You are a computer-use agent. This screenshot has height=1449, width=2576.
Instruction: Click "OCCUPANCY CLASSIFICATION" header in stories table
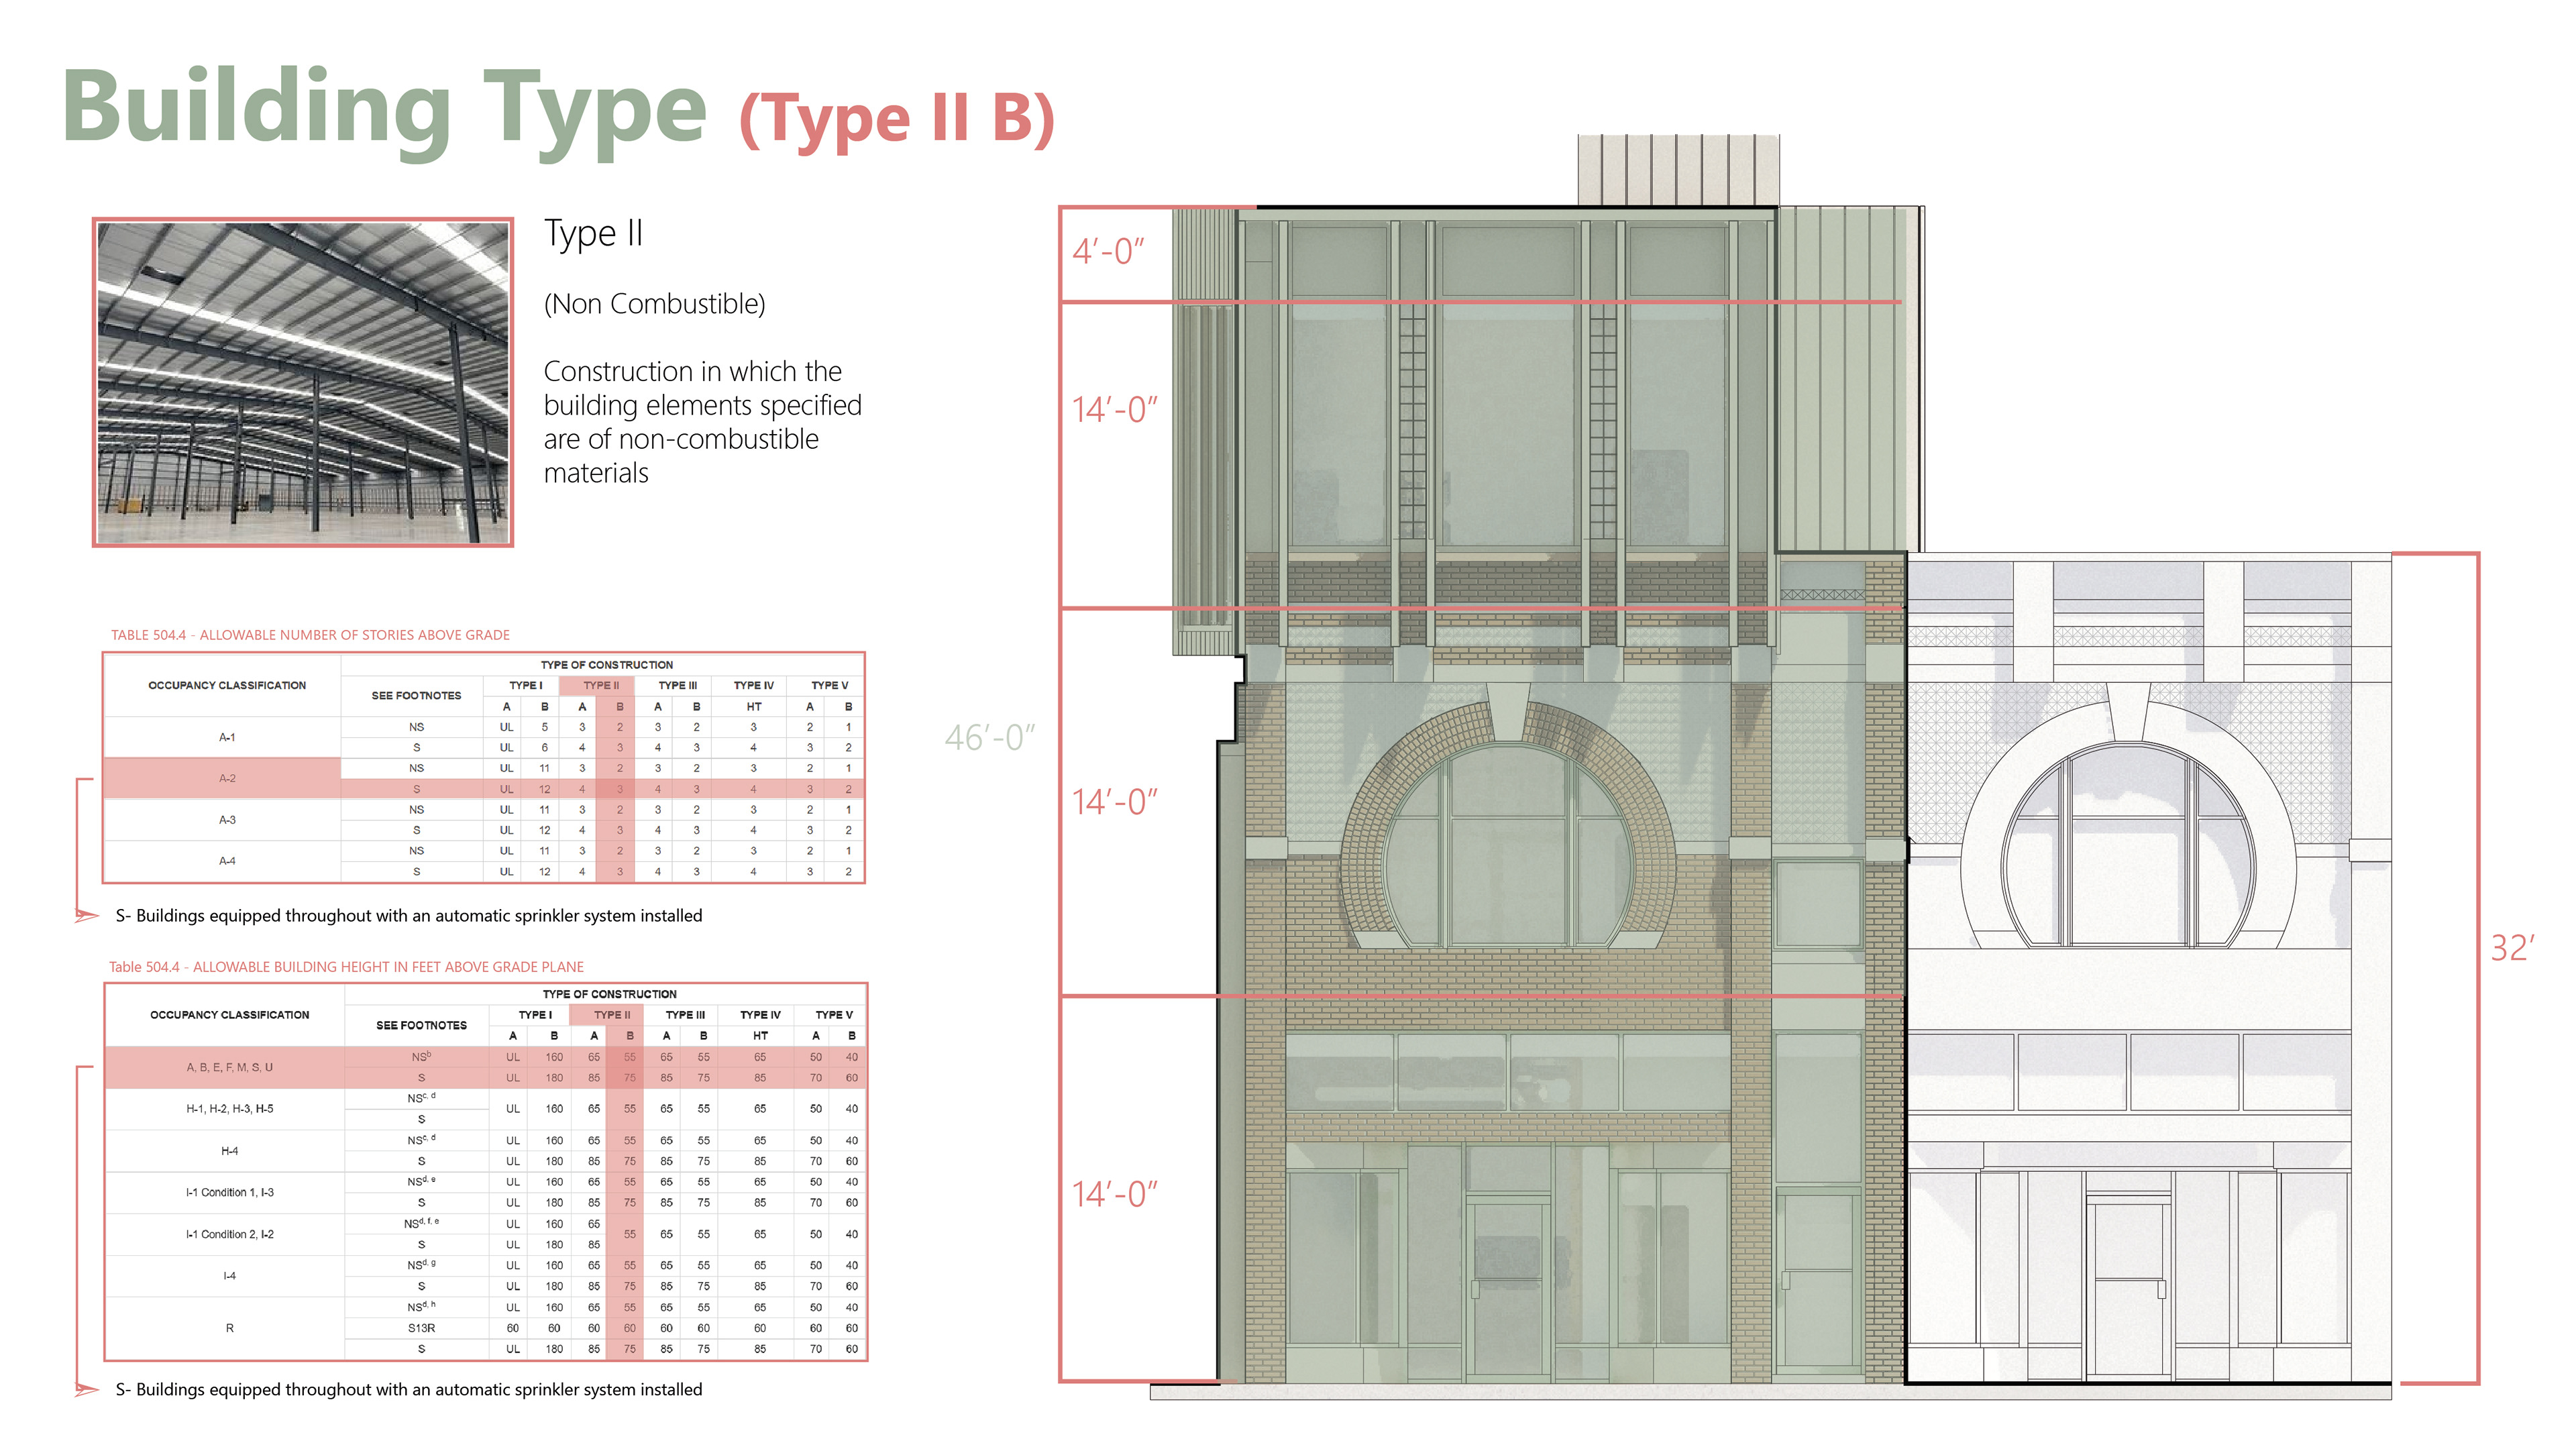point(227,686)
